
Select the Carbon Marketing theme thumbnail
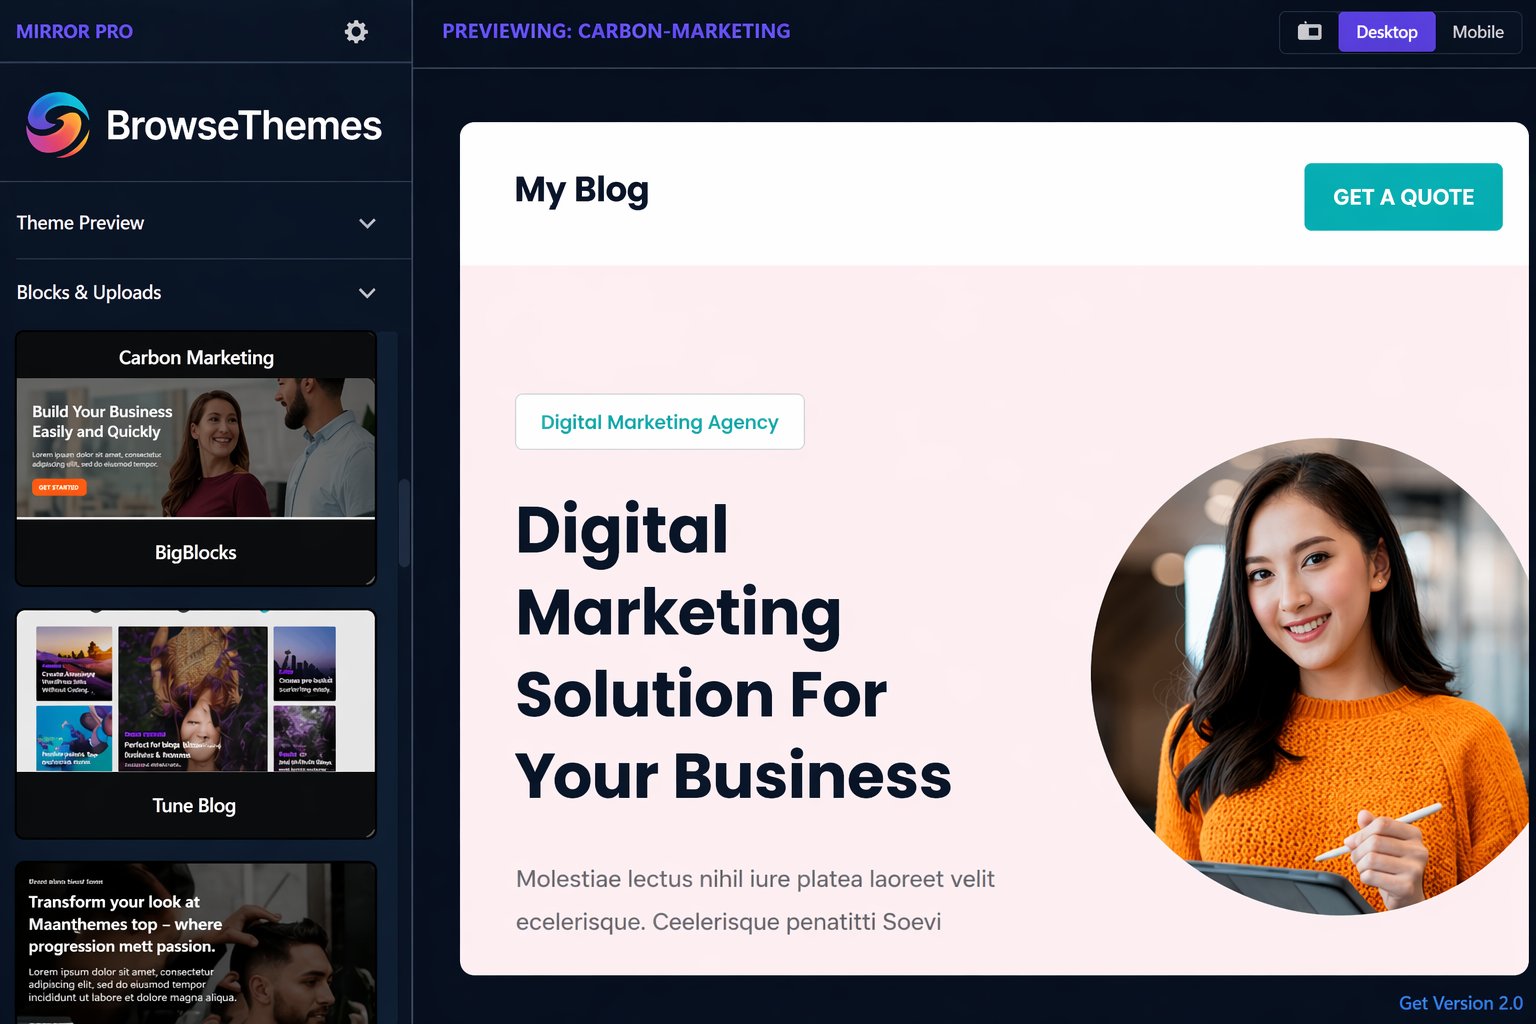point(196,448)
